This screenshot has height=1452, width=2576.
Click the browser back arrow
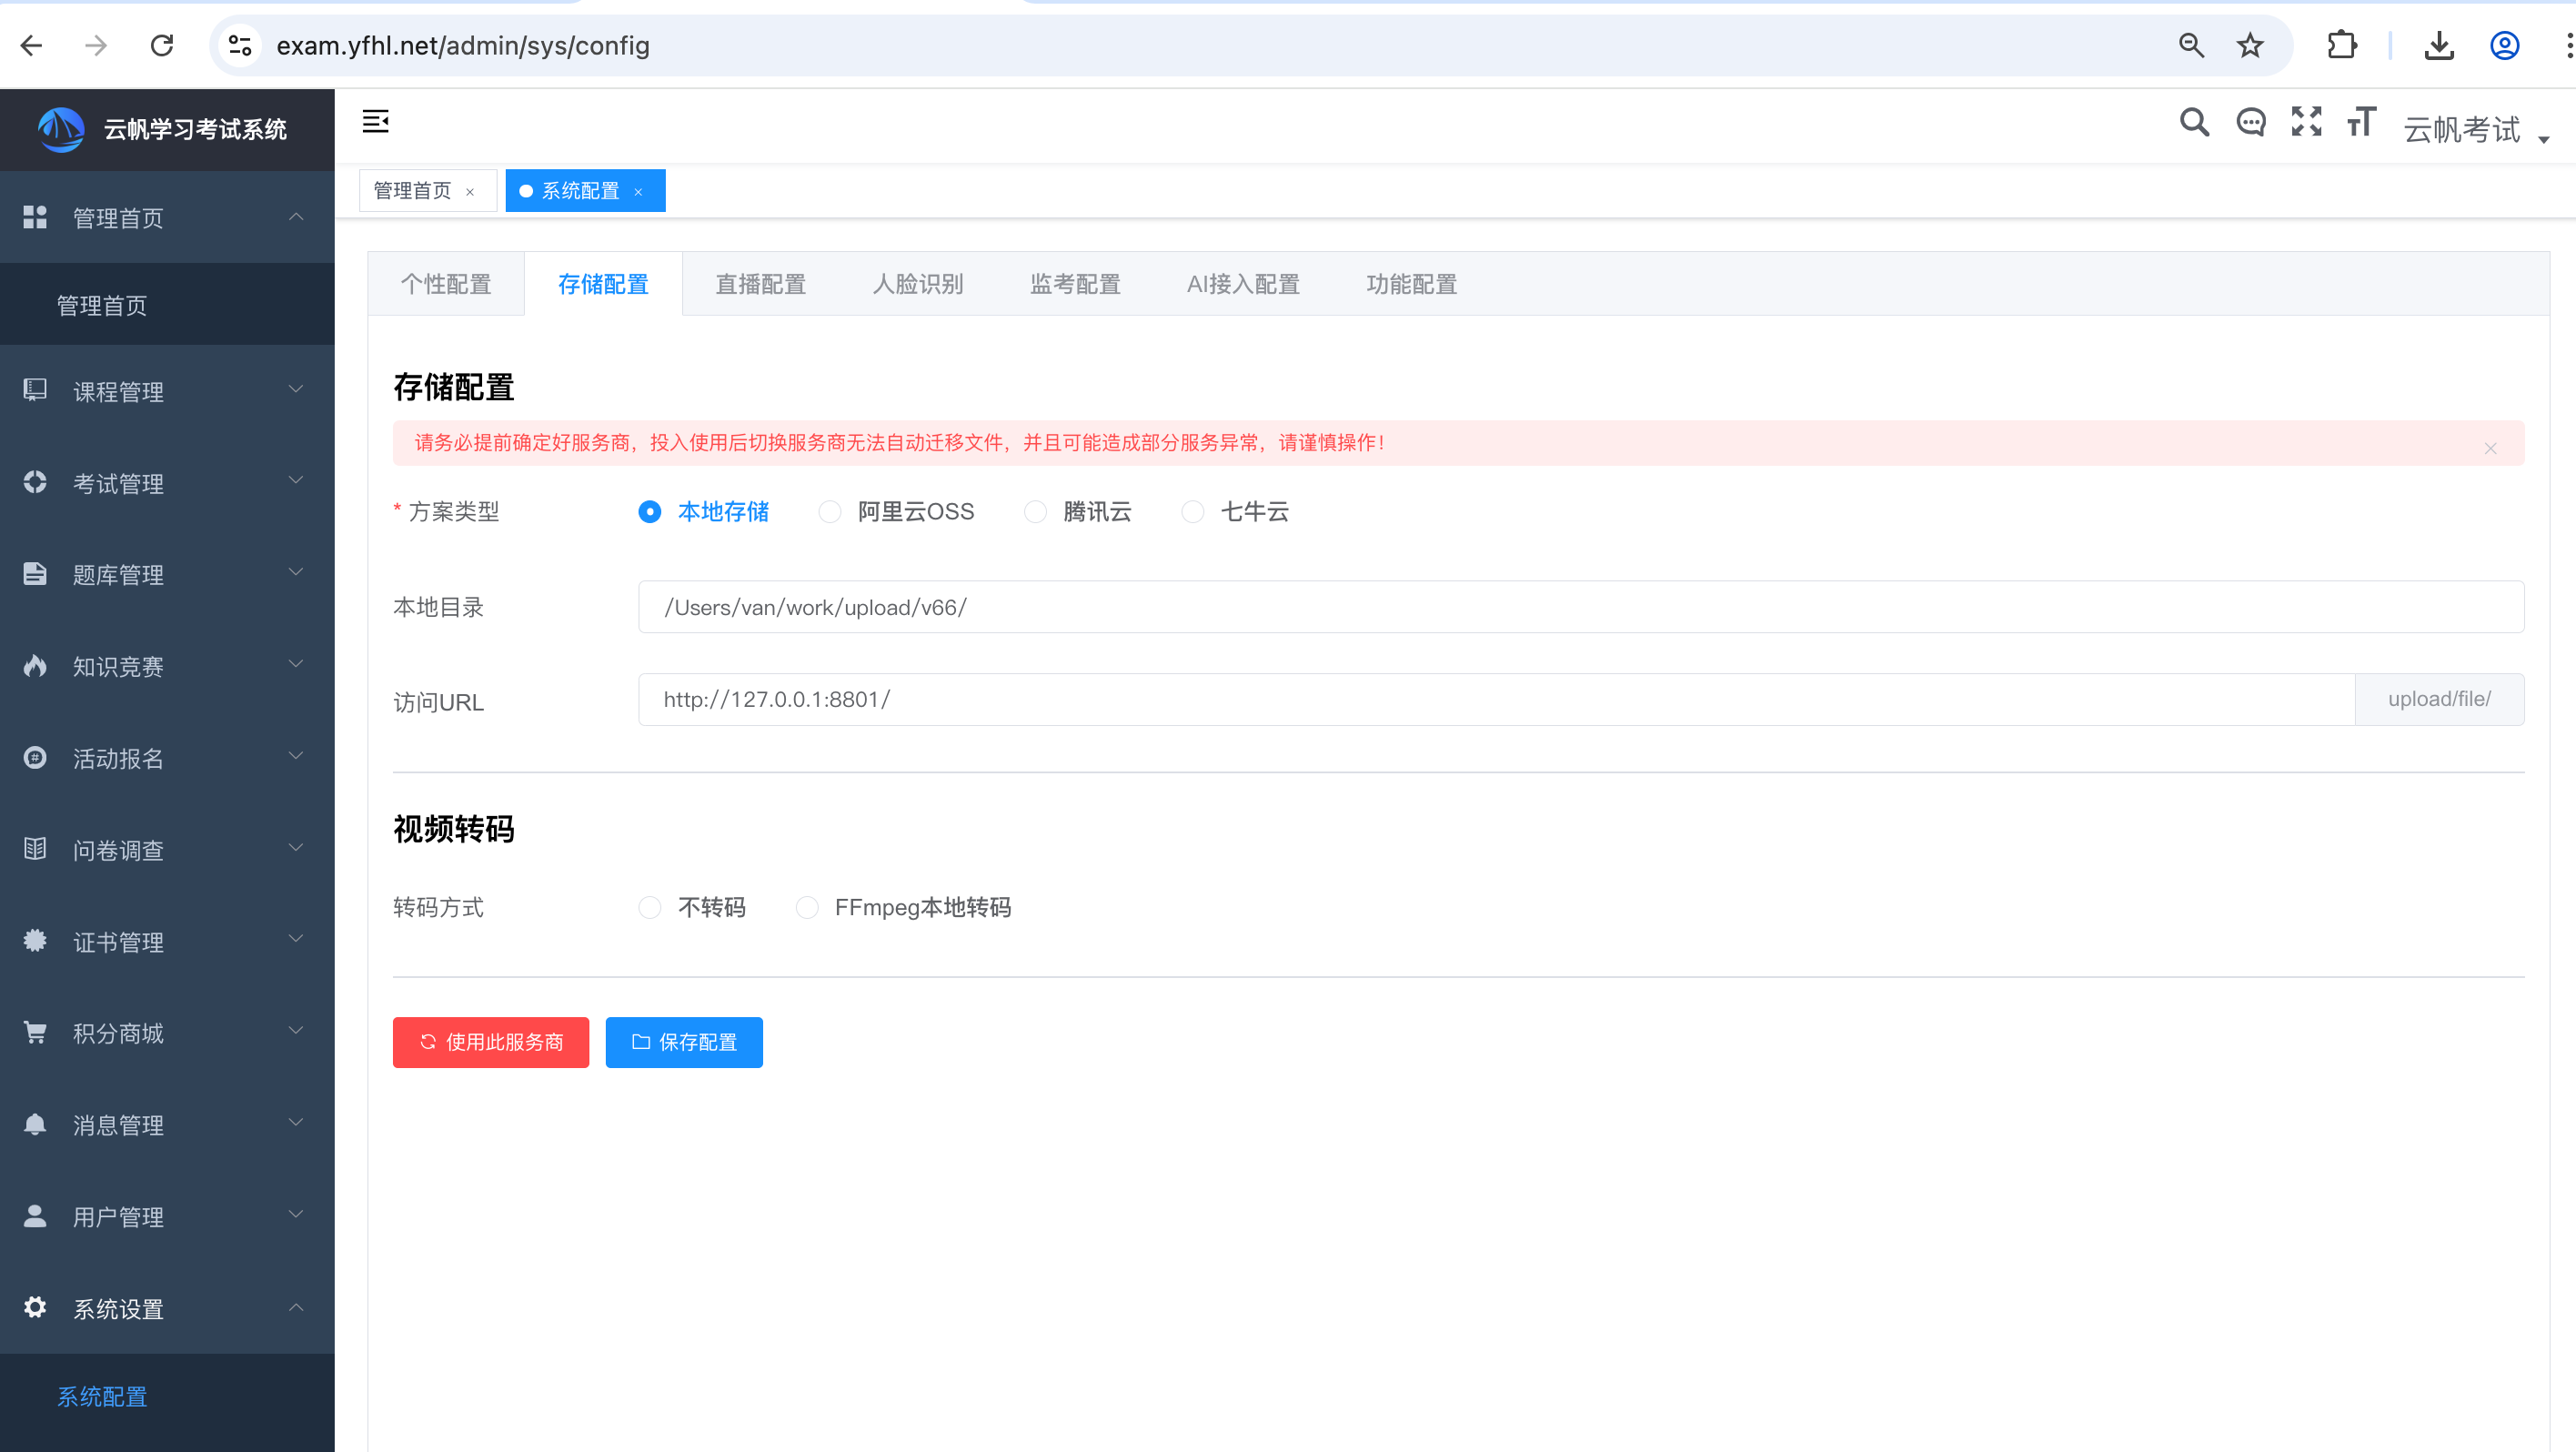pyautogui.click(x=32, y=45)
